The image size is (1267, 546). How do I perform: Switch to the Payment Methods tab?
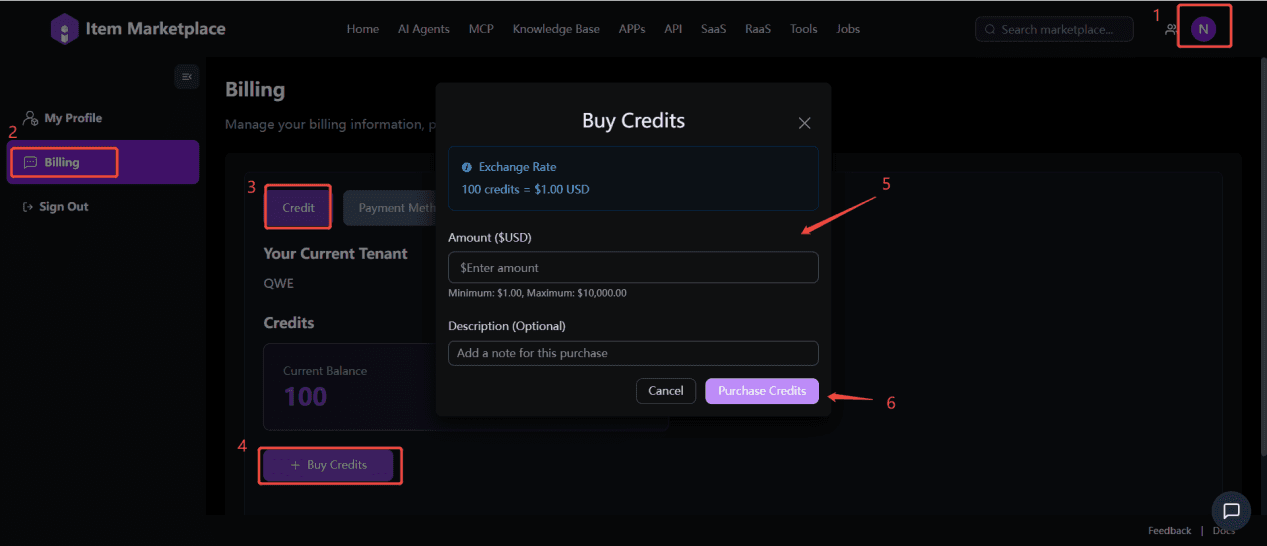point(390,208)
